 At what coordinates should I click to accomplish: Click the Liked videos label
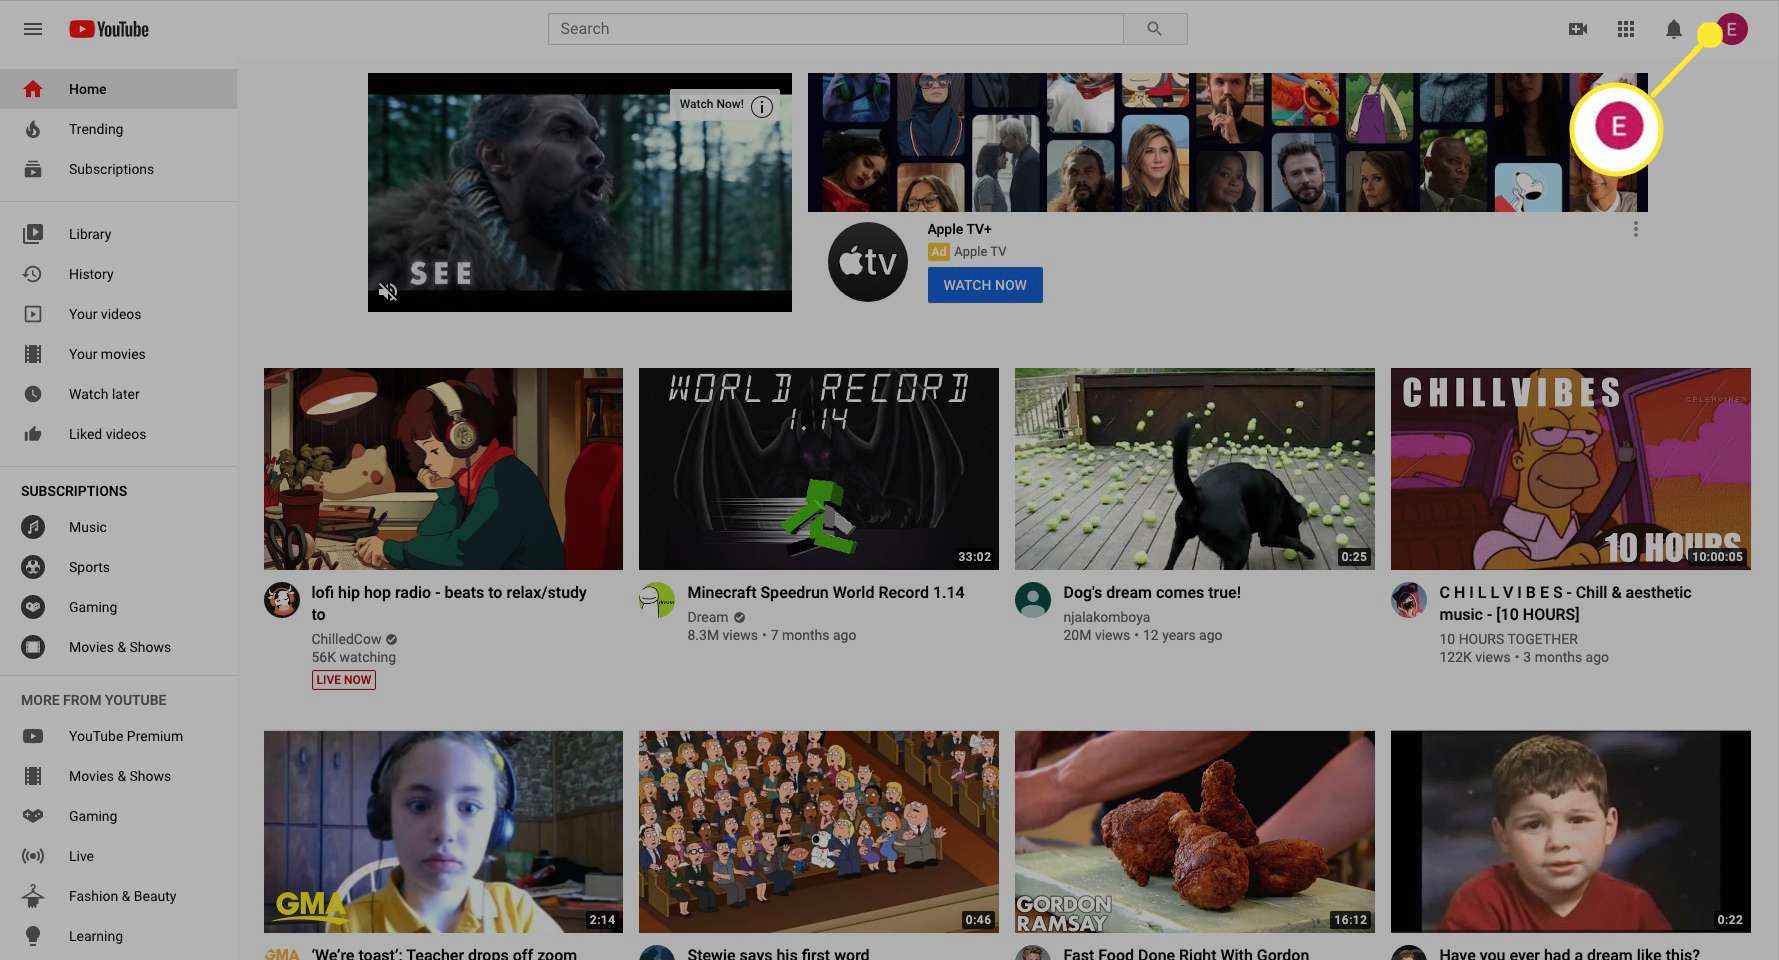point(107,434)
